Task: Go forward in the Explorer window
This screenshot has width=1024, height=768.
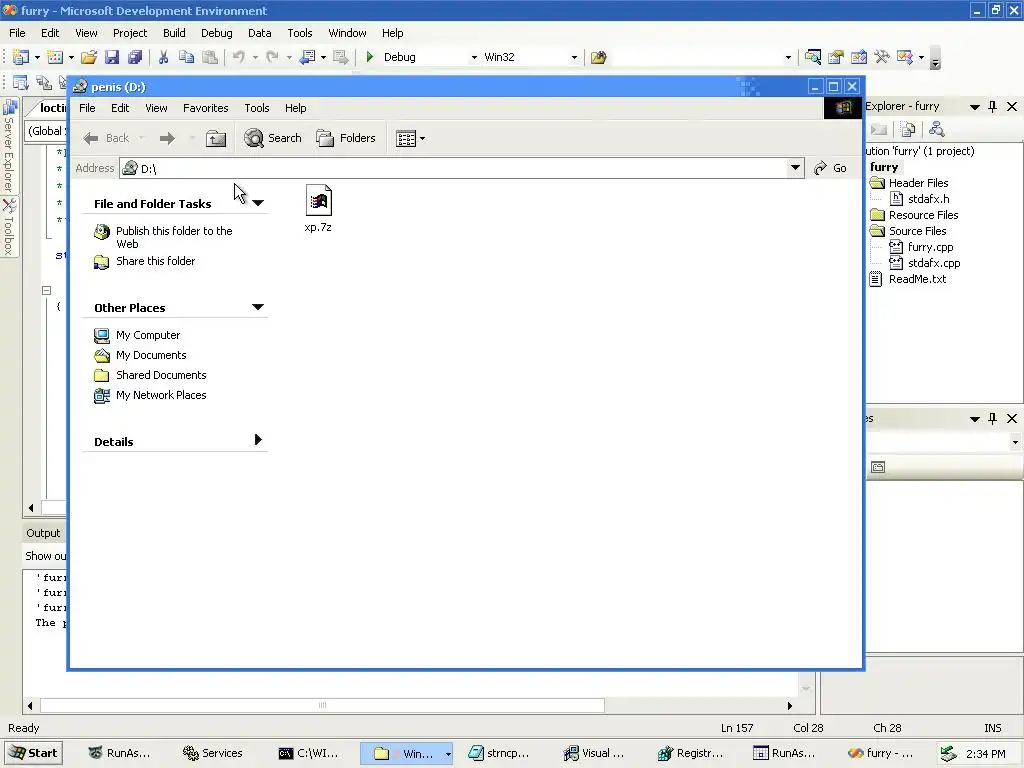Action: pos(167,138)
